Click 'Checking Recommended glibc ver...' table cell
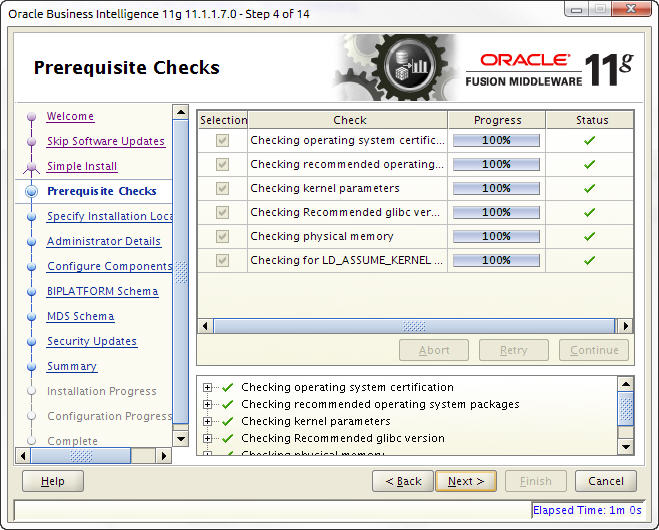The image size is (659, 530). coord(347,212)
